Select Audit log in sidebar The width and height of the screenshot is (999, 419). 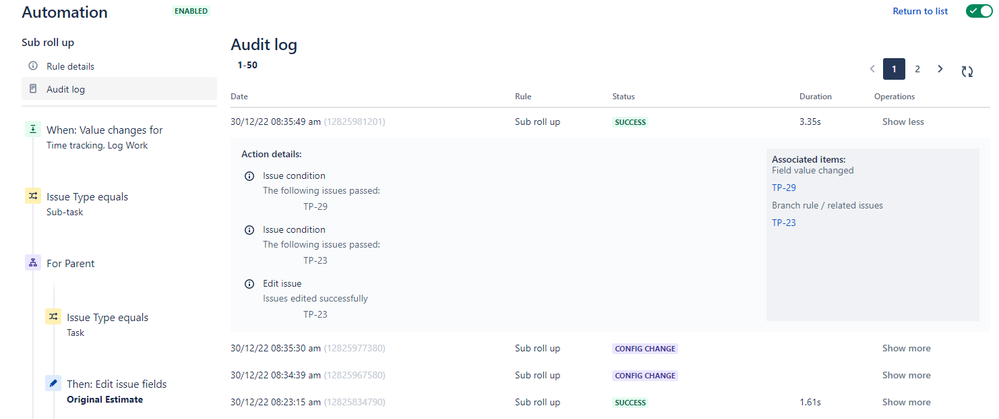(119, 89)
